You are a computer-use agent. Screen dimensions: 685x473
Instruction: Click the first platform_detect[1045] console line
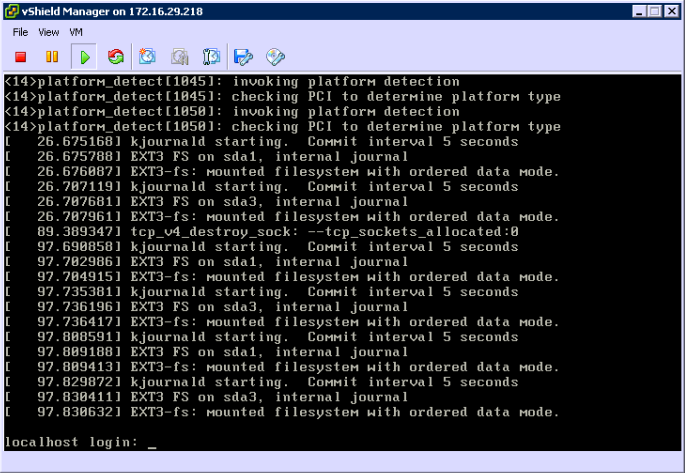(232, 82)
